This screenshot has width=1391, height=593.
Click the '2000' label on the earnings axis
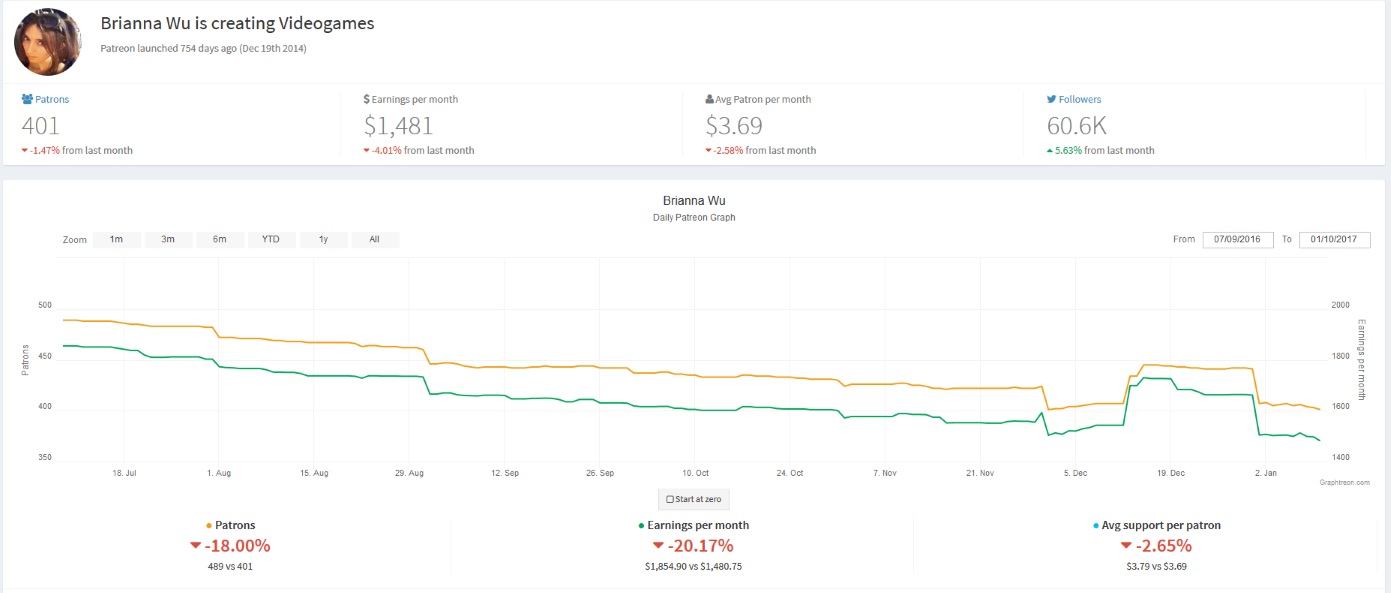pyautogui.click(x=1340, y=306)
